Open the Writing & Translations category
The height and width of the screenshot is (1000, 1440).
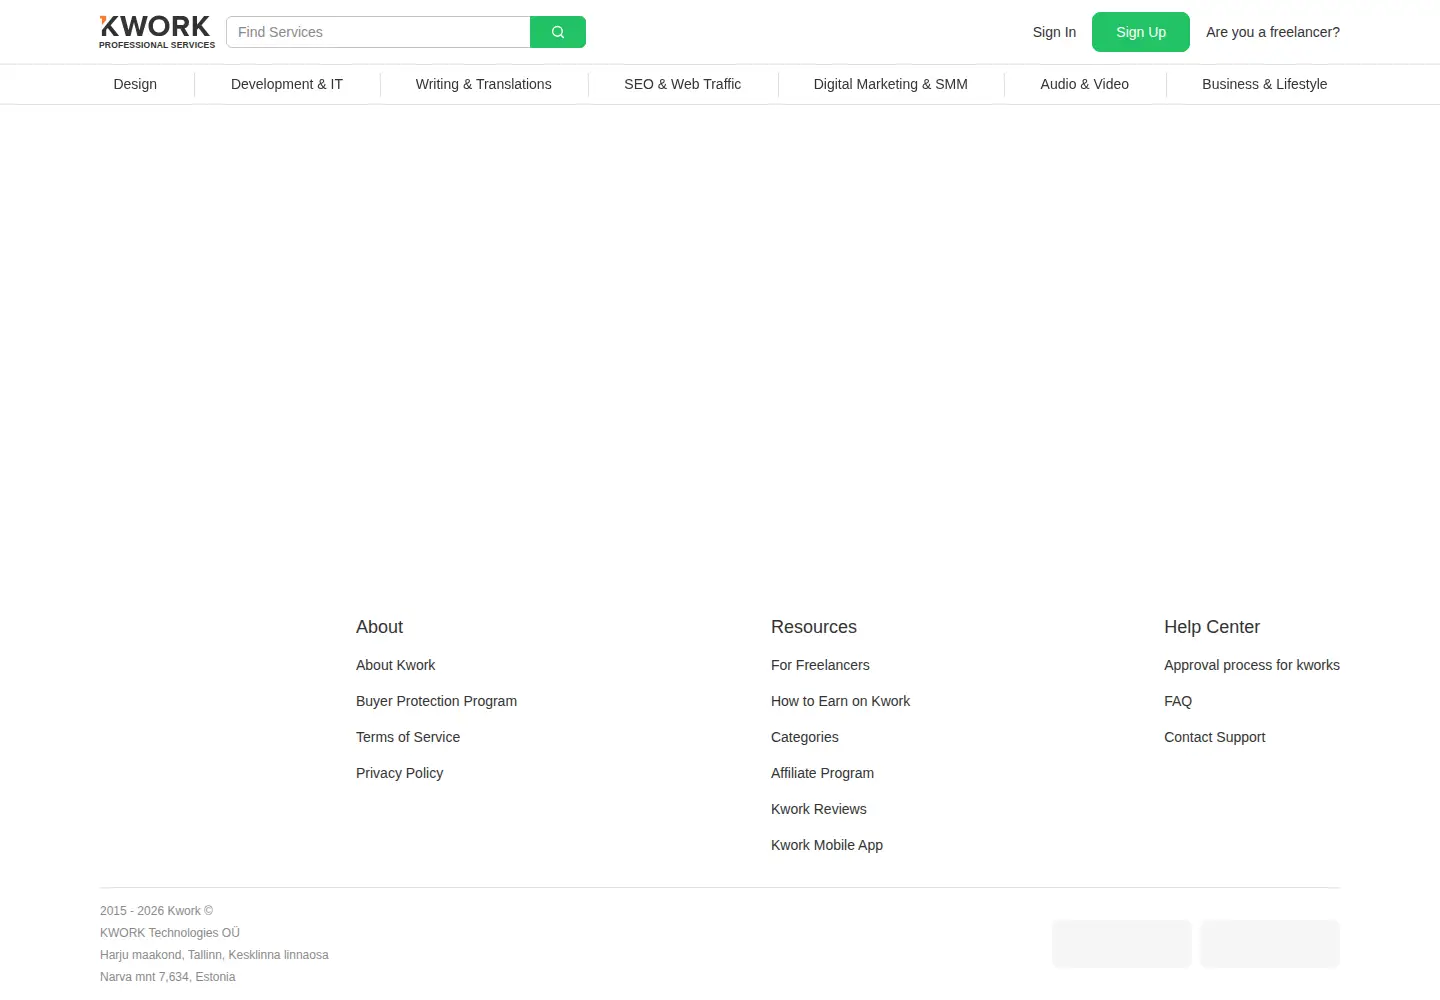coord(484,84)
